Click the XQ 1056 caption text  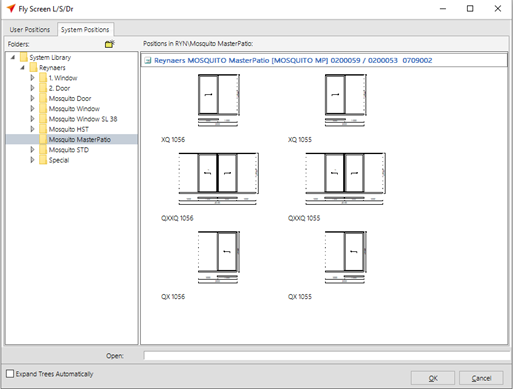(173, 140)
